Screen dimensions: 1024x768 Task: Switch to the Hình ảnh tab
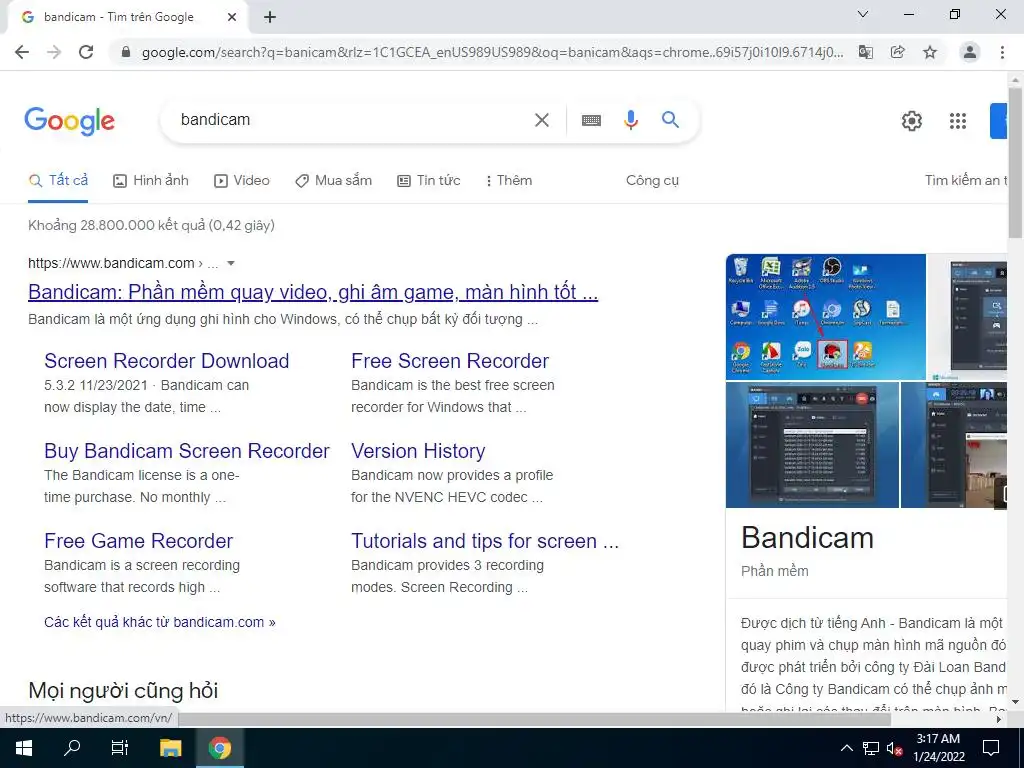(x=151, y=180)
